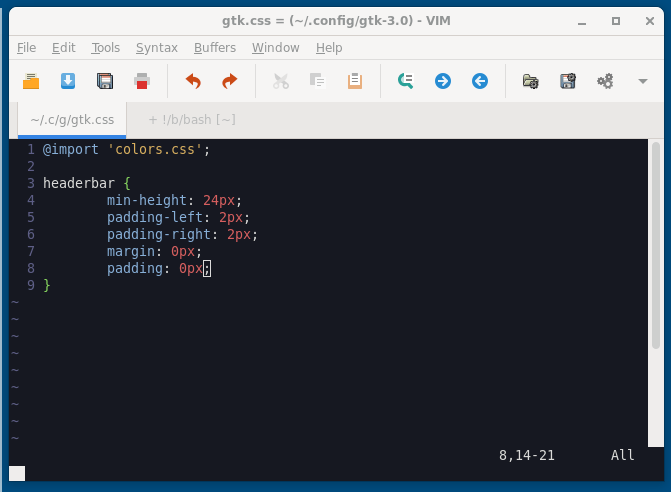
Task: Open the Edit menu
Action: [64, 47]
